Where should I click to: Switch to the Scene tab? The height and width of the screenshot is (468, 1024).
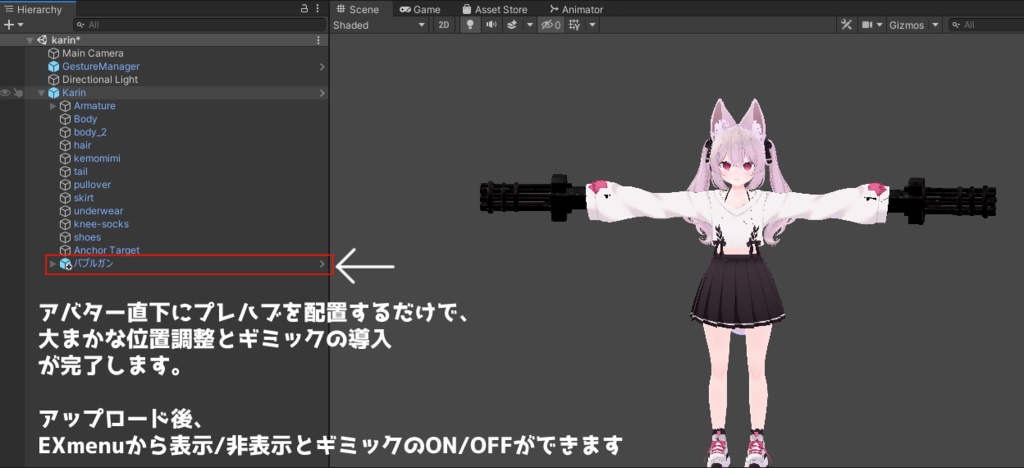357,9
